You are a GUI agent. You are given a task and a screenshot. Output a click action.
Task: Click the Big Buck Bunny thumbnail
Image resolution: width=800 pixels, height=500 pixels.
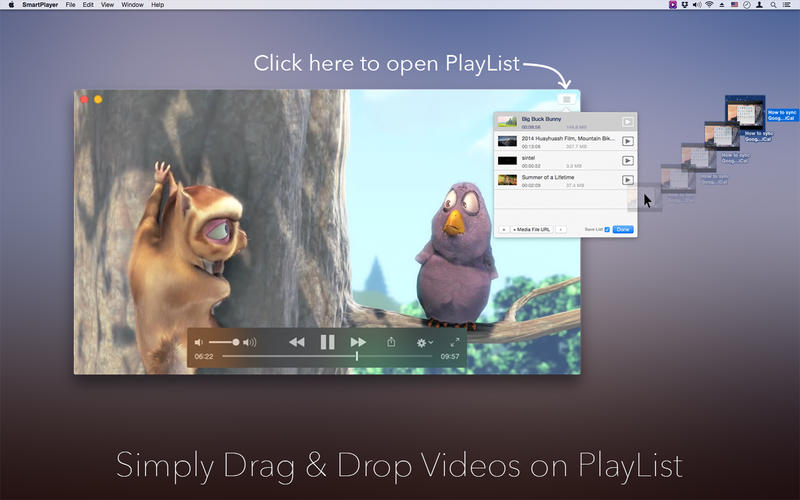click(507, 121)
